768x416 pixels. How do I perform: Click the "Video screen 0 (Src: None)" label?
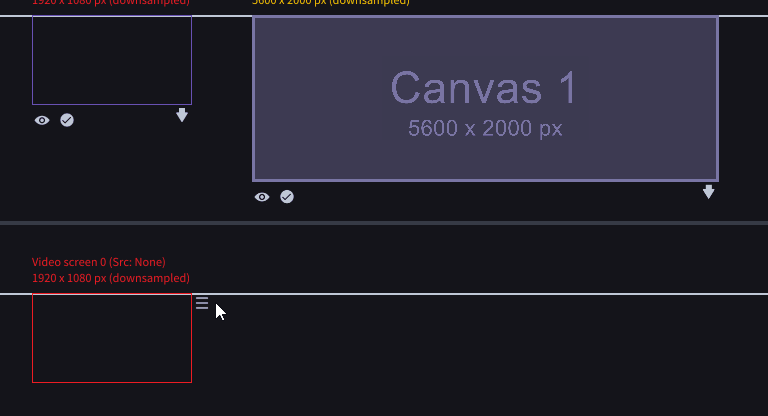click(x=99, y=262)
